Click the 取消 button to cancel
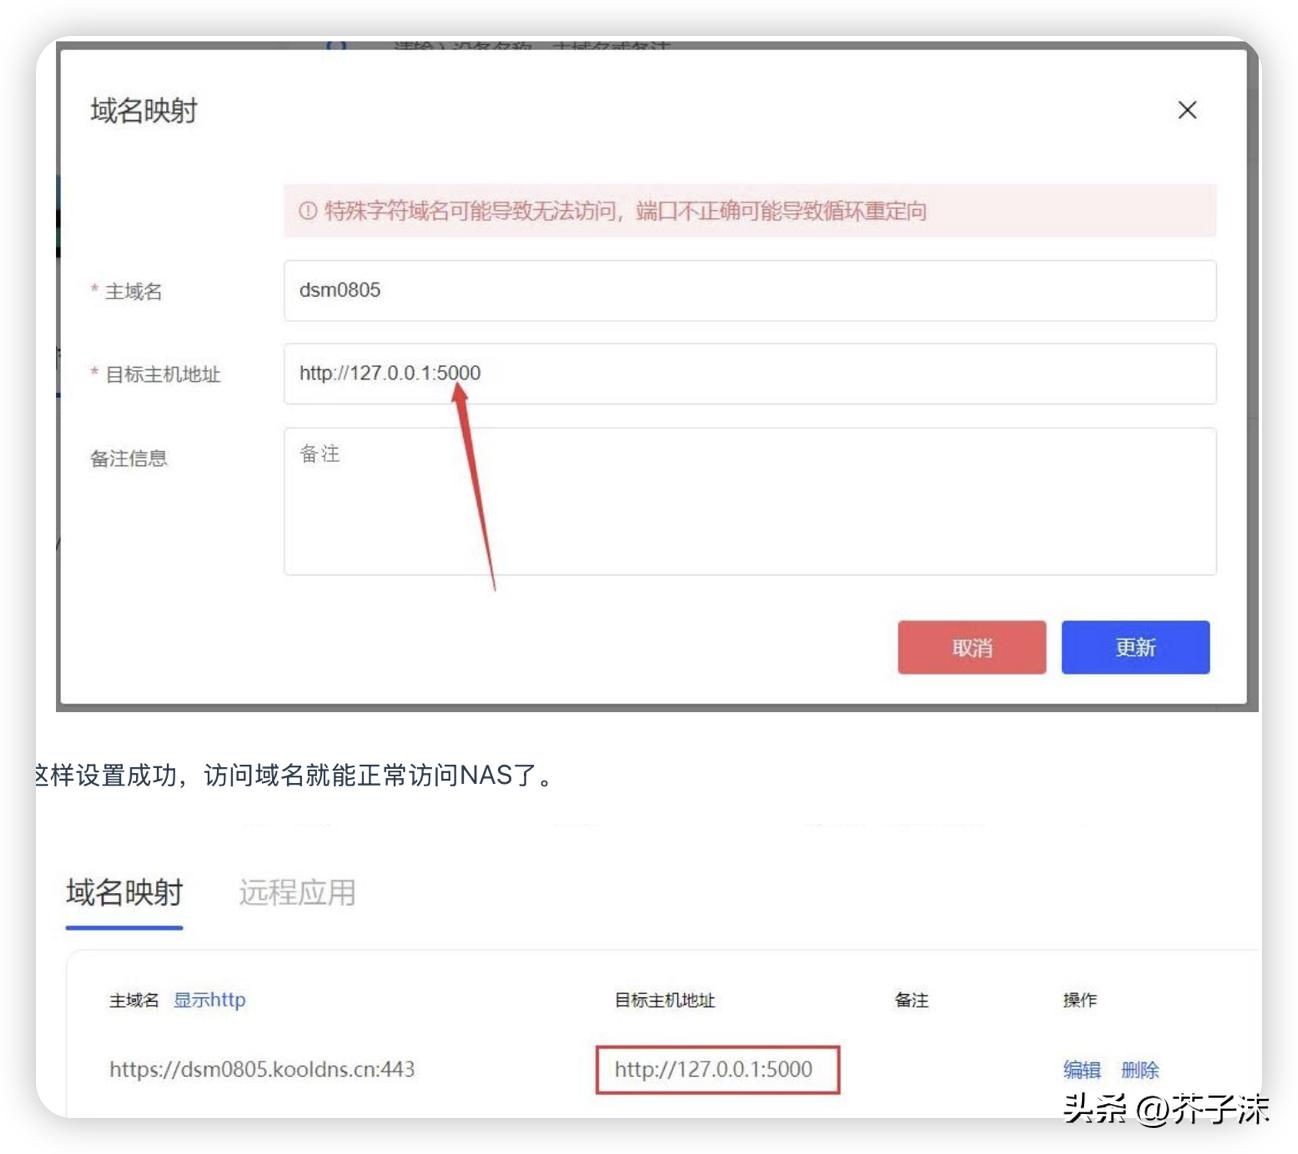The image size is (1298, 1154). pos(970,647)
